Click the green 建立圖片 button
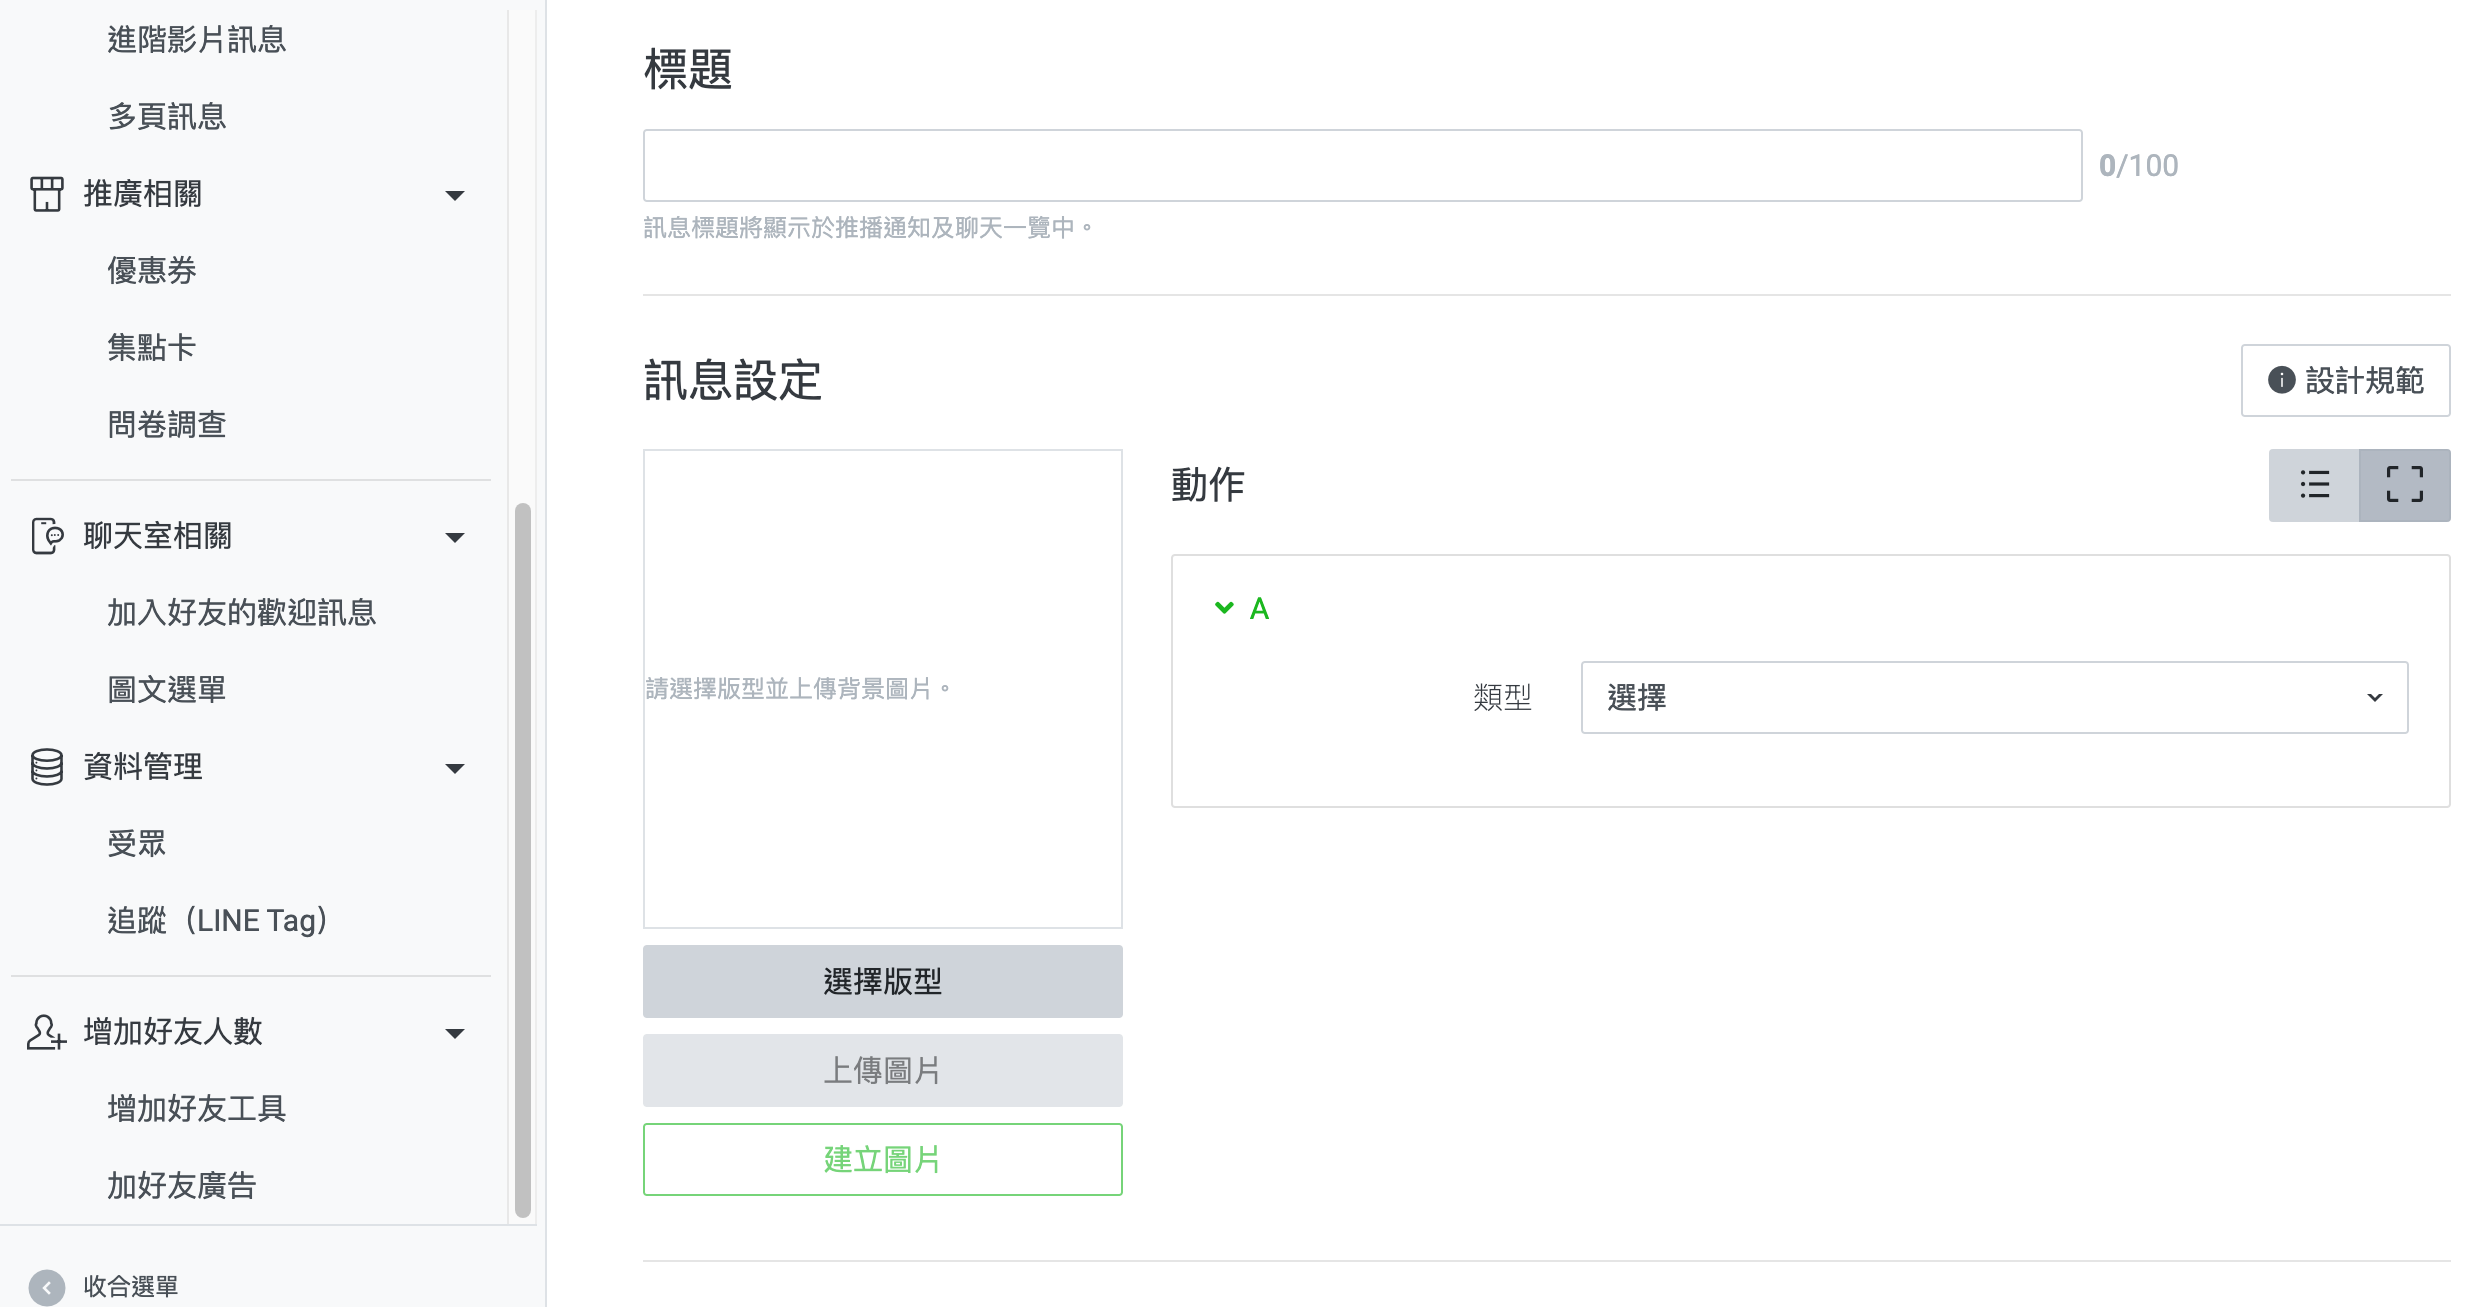The width and height of the screenshot is (2477, 1307). coord(882,1159)
